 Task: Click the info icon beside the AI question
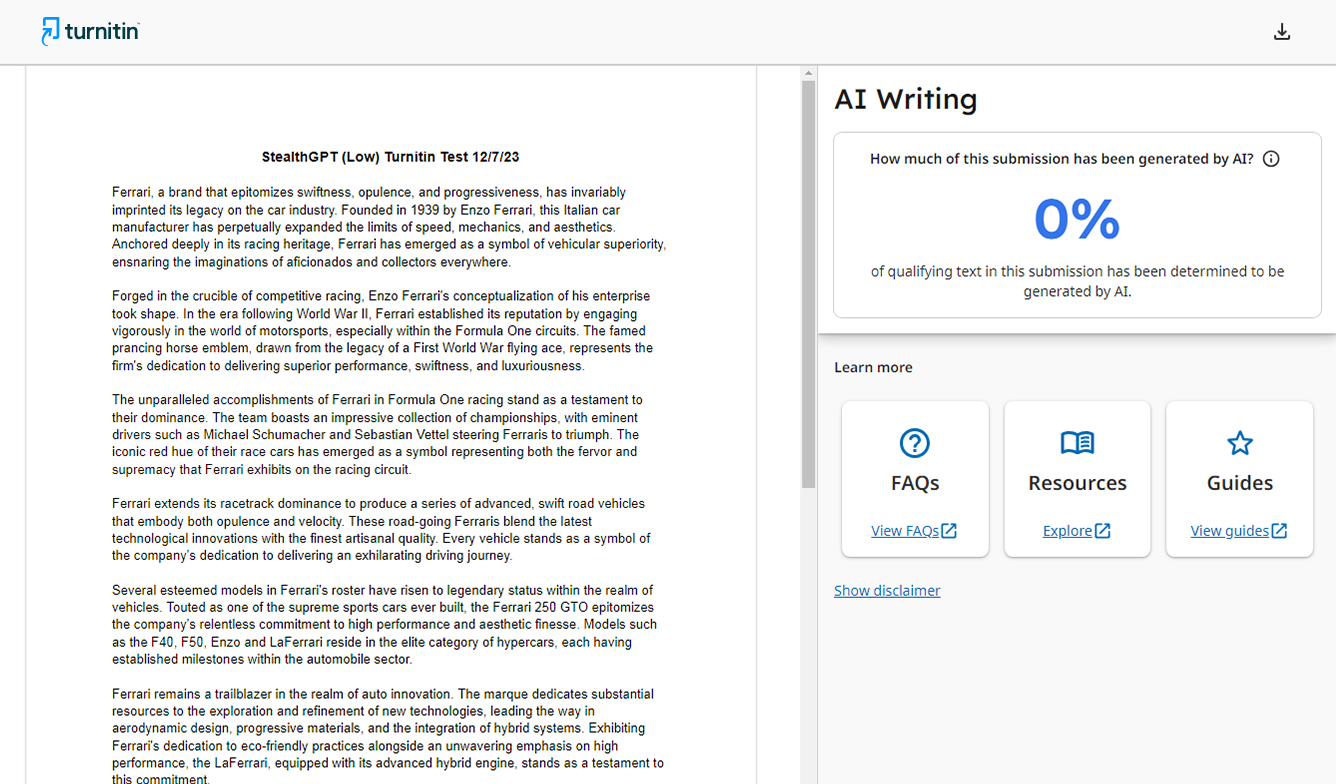1271,159
